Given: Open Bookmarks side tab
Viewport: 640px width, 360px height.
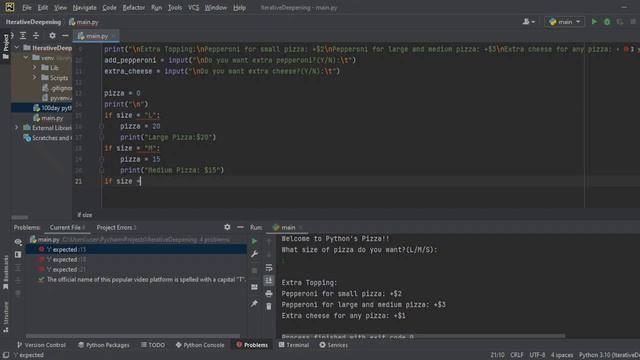Looking at the screenshot, I should (x=5, y=272).
